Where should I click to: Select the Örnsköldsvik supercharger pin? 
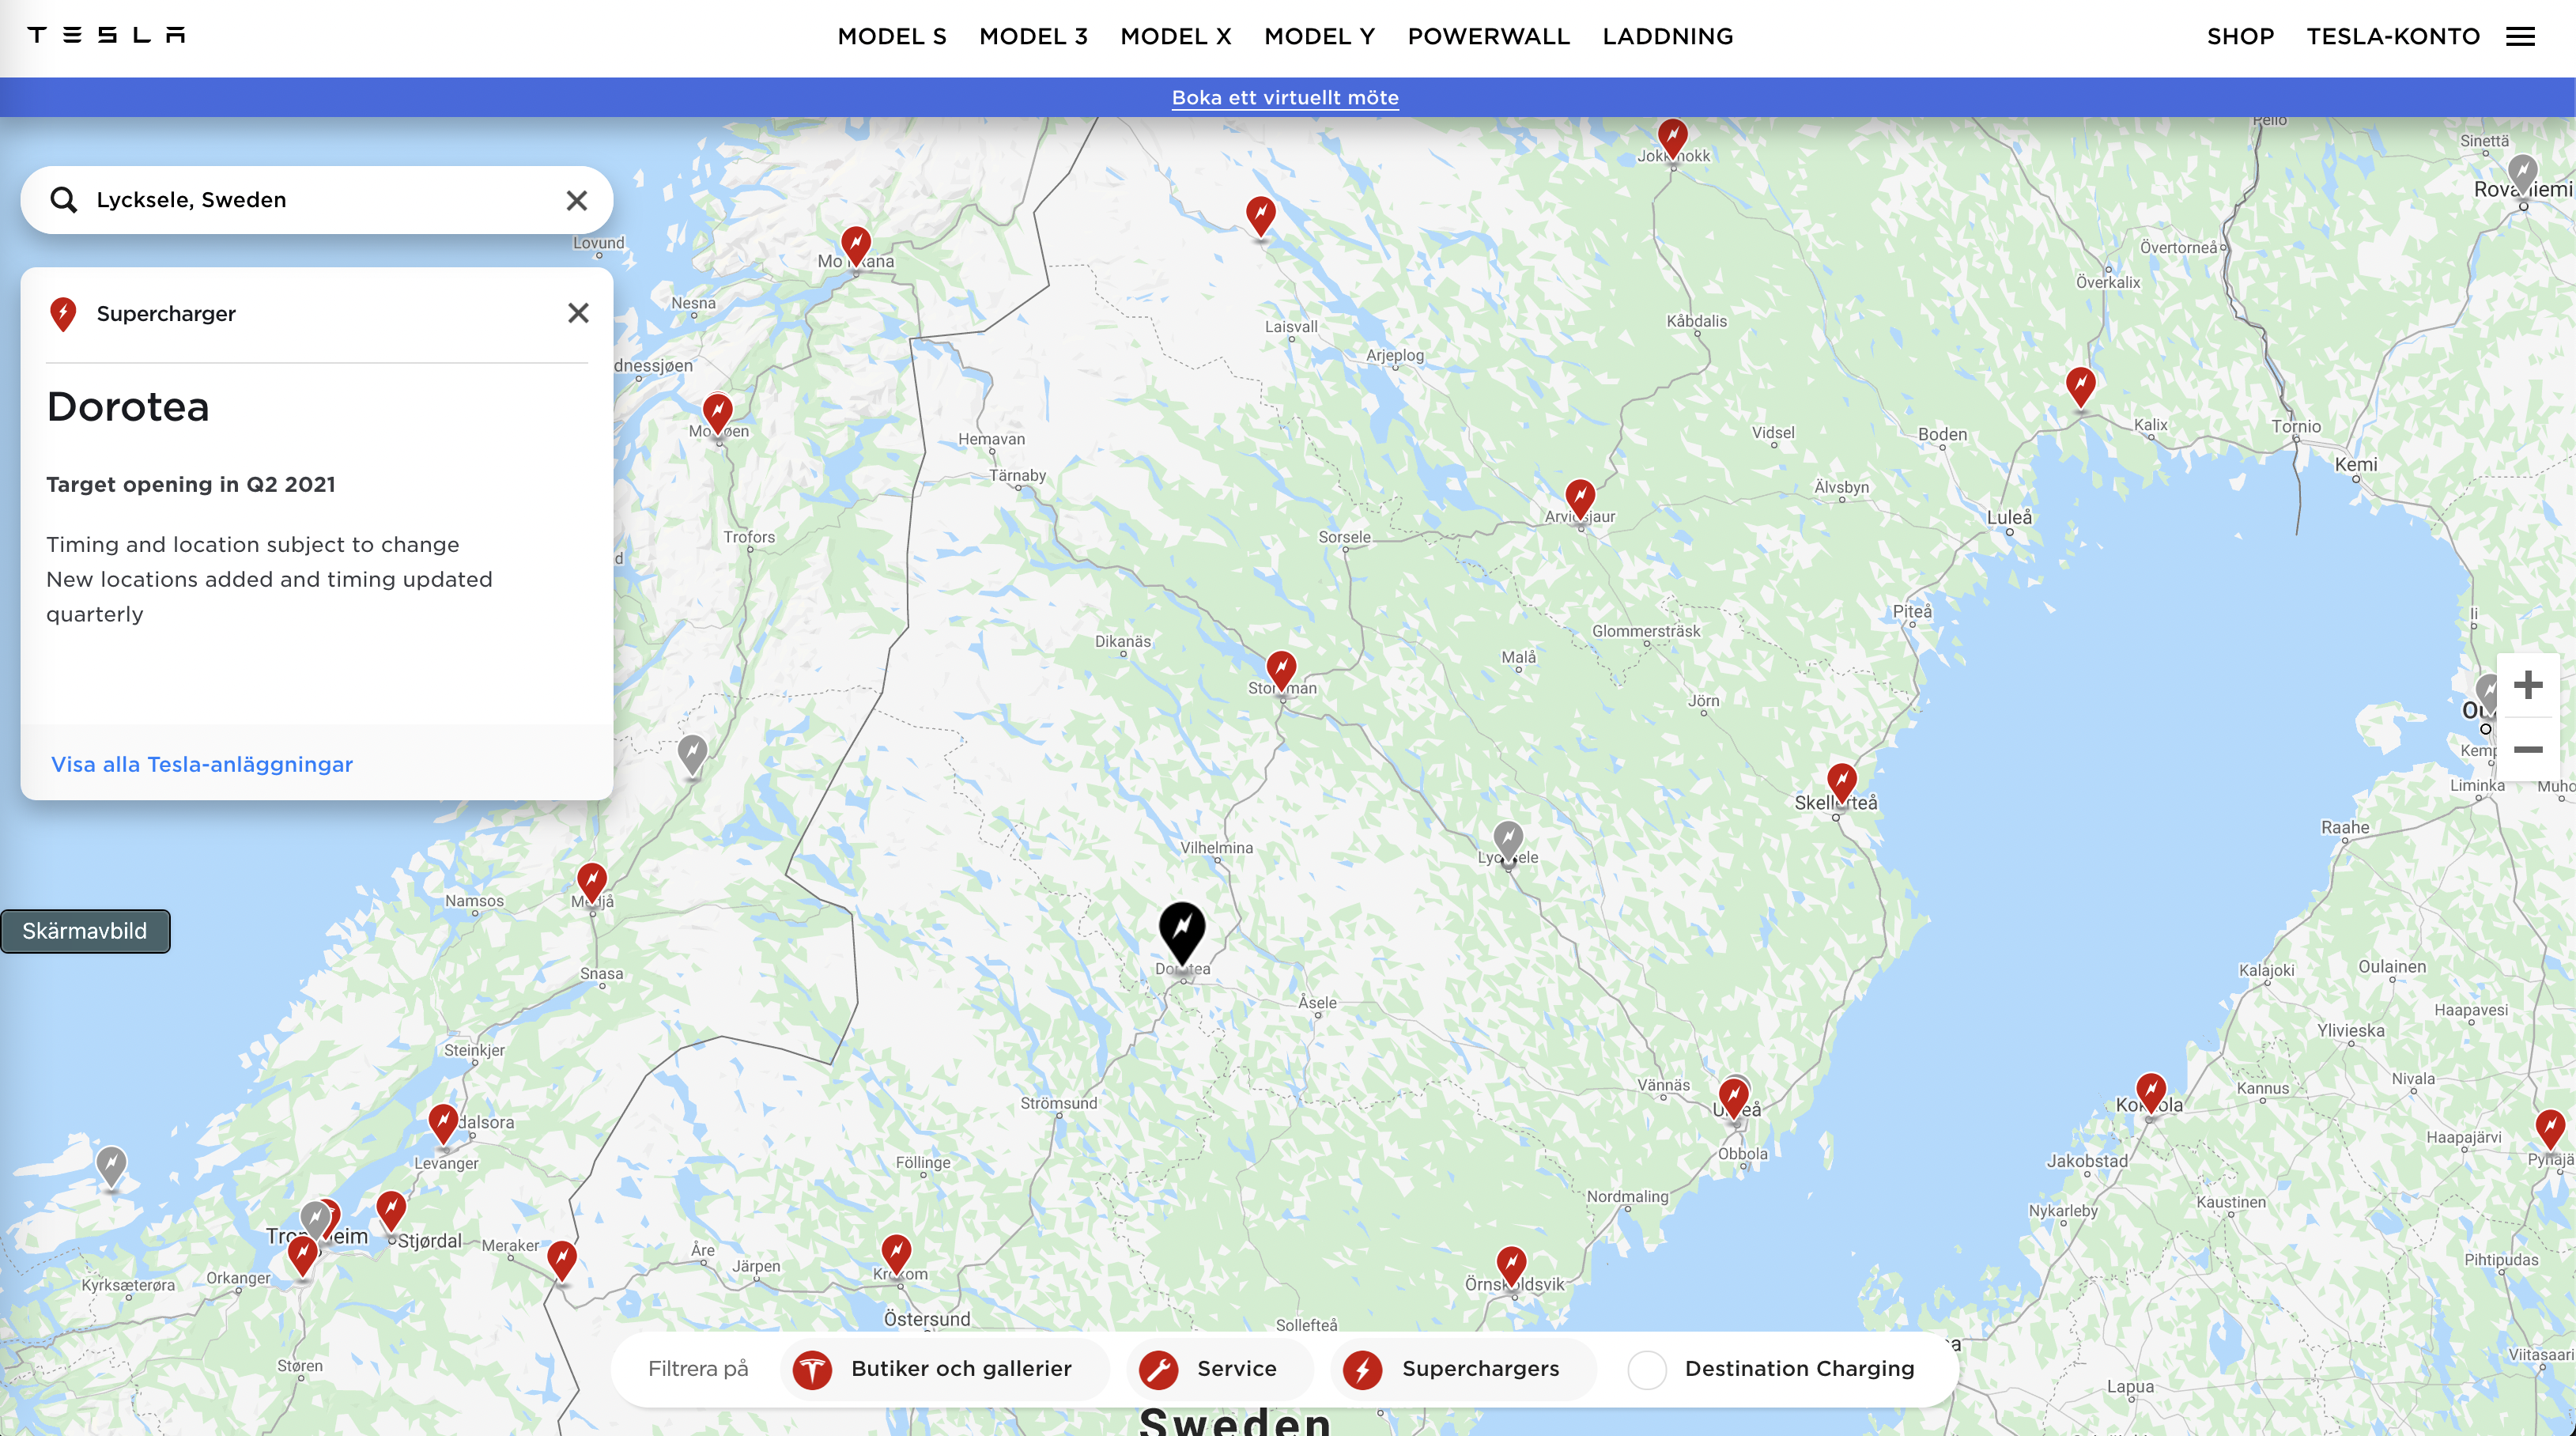[x=1511, y=1266]
